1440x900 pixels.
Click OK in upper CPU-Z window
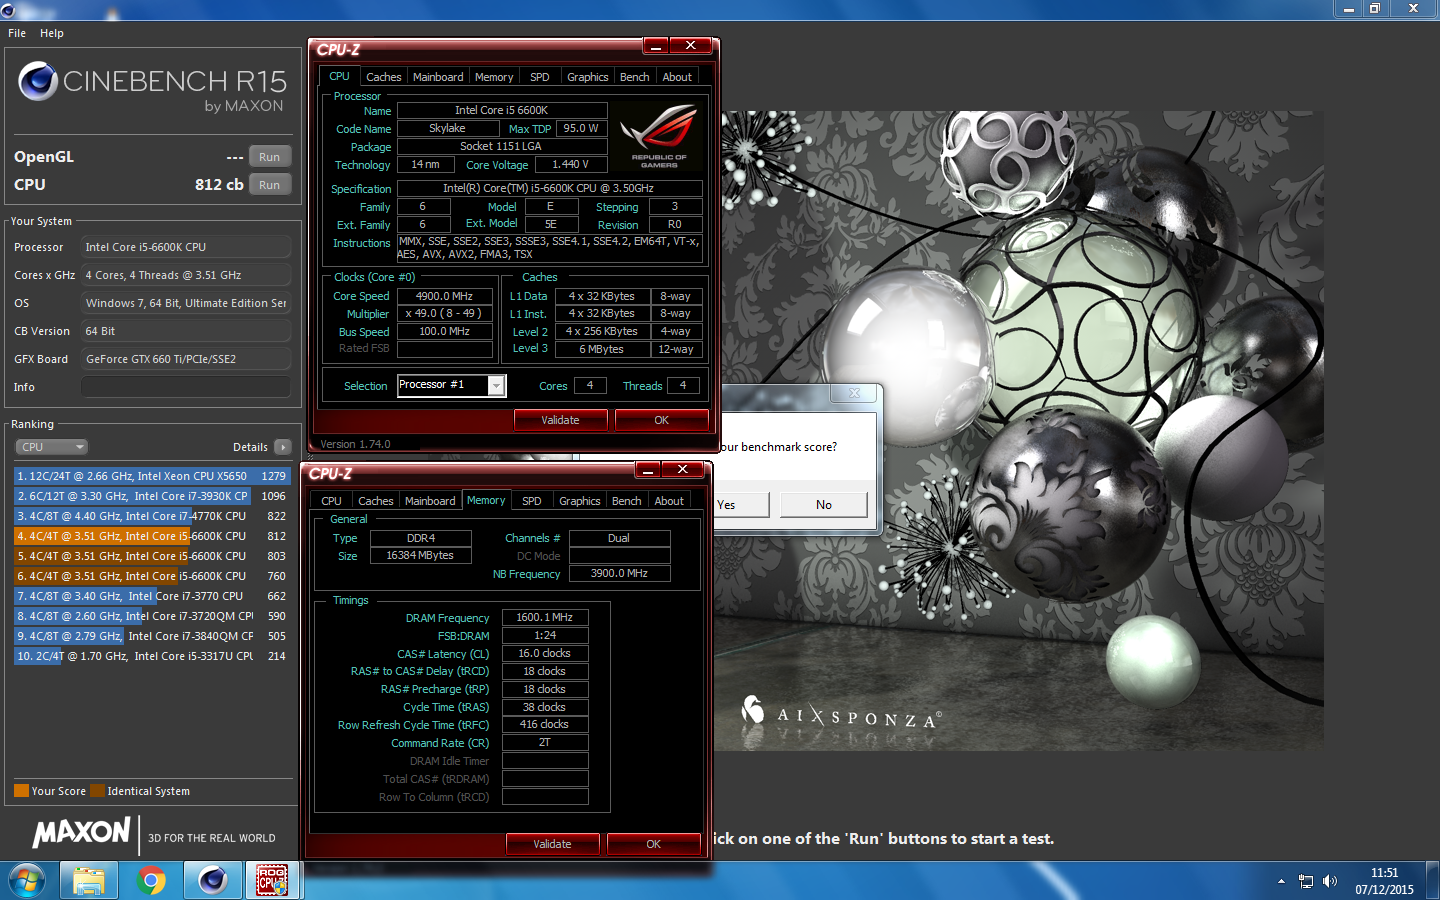[661, 420]
